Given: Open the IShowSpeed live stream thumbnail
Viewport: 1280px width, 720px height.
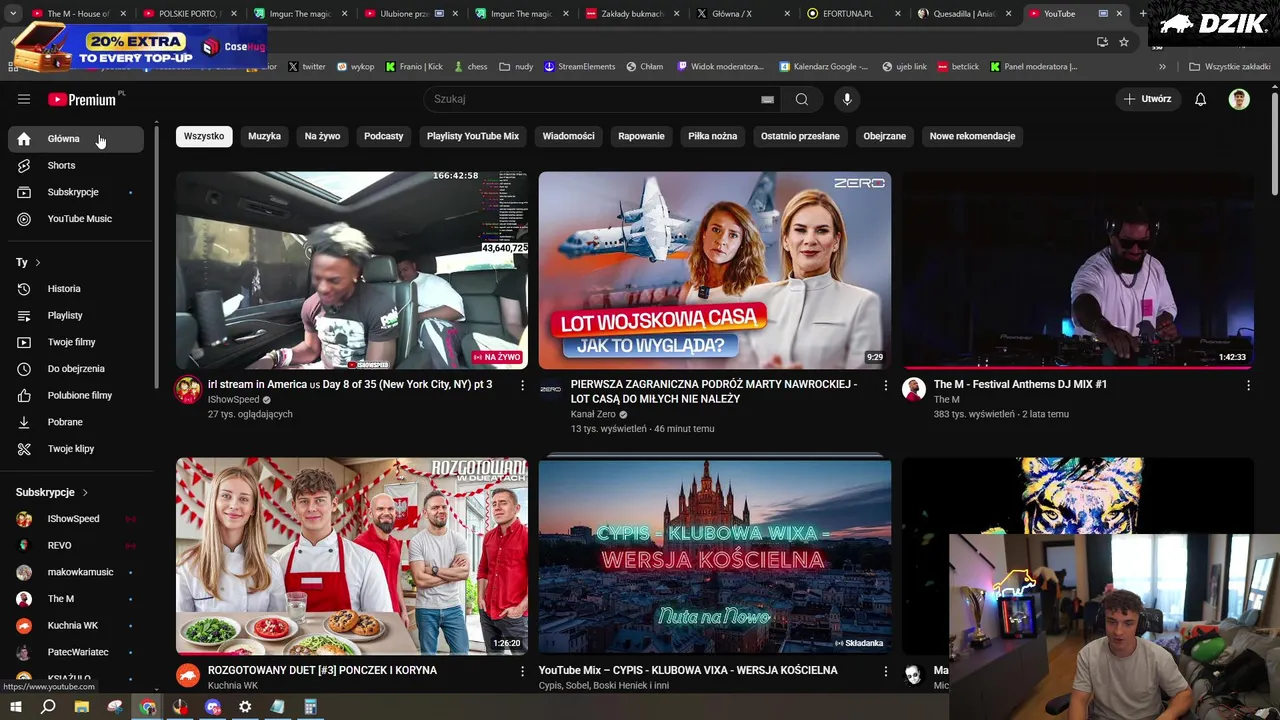Looking at the screenshot, I should (352, 270).
